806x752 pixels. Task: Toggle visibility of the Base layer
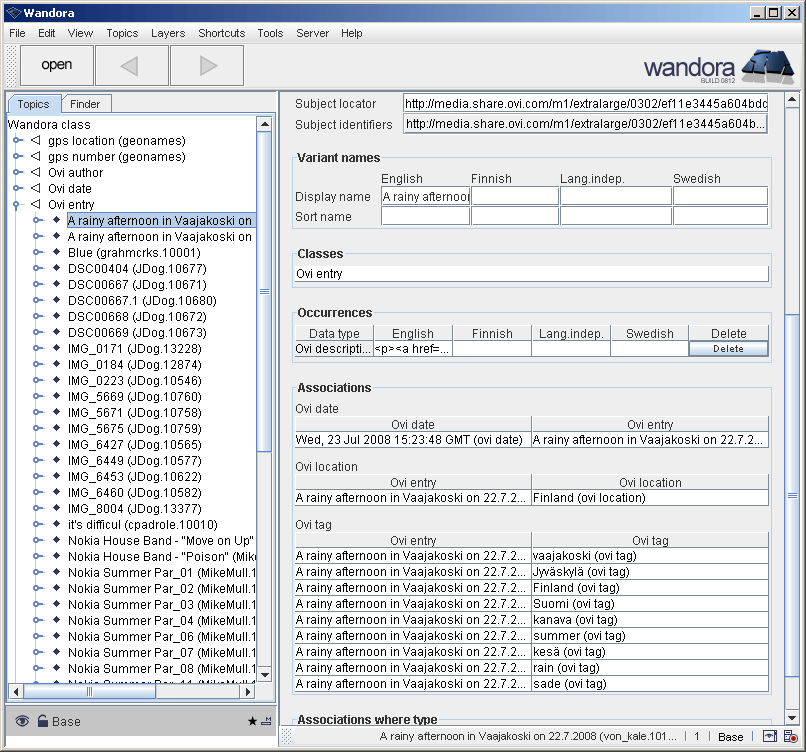click(22, 720)
